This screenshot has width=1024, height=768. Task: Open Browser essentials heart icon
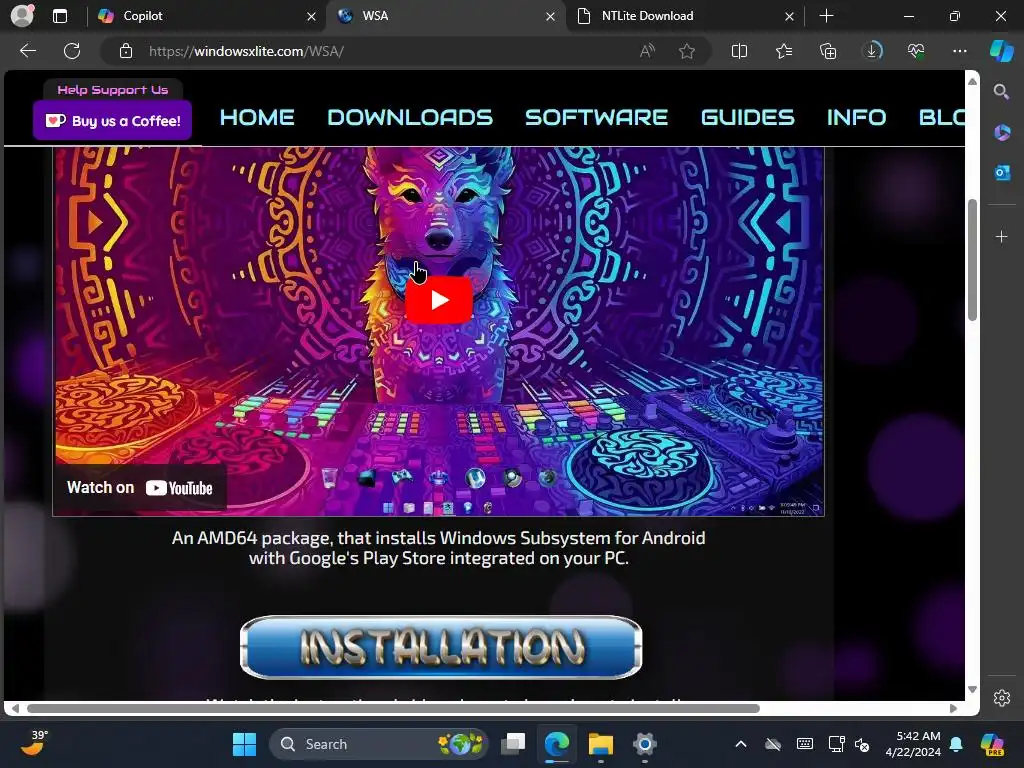(x=916, y=51)
